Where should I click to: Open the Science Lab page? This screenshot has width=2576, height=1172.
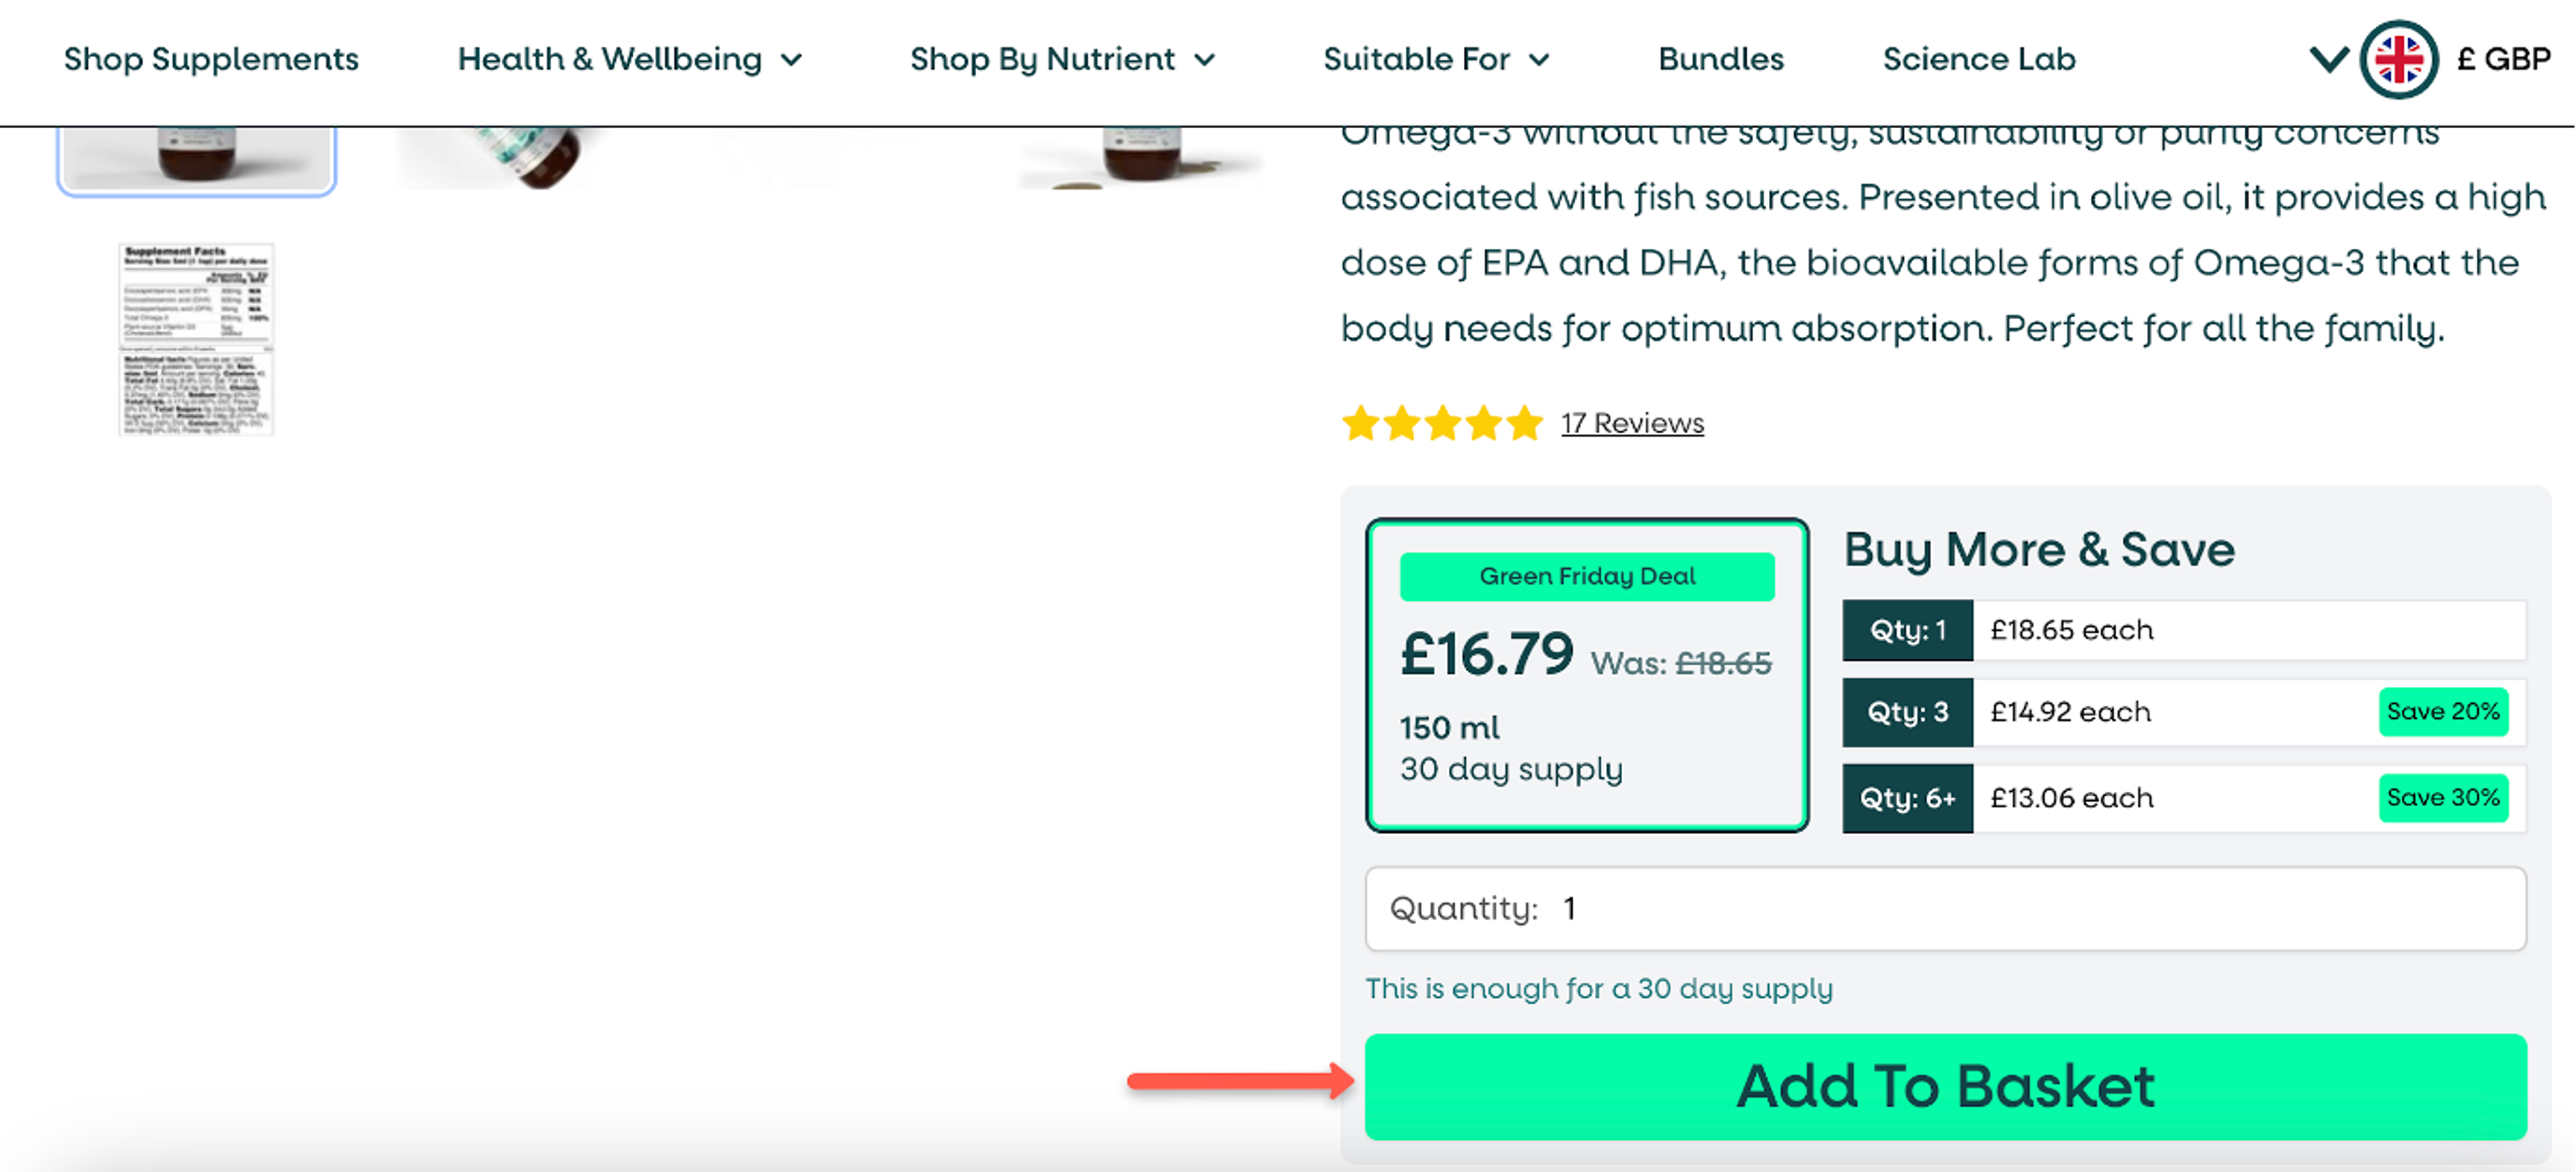click(x=1978, y=59)
